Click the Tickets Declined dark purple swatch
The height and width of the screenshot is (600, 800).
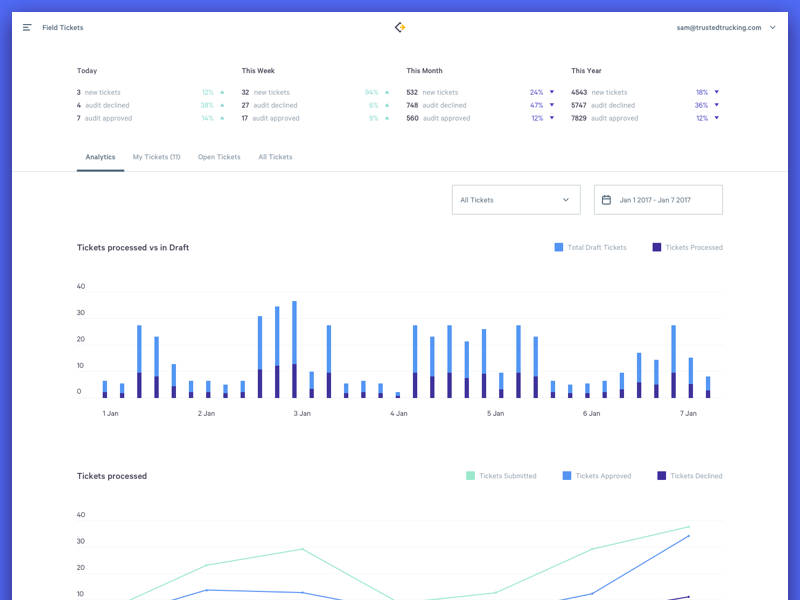pos(661,476)
